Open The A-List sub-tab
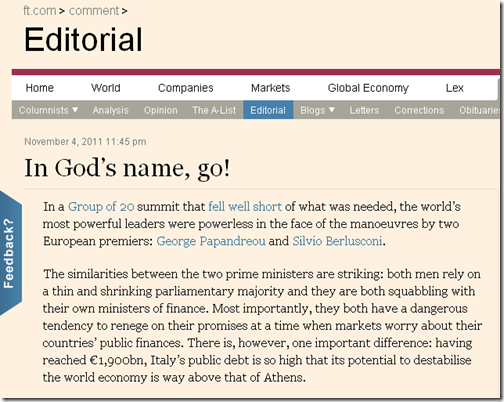 point(214,110)
